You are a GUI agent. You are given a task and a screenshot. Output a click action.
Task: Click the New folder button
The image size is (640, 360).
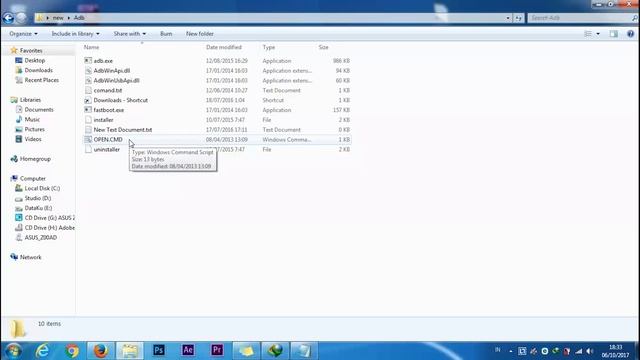coord(200,34)
